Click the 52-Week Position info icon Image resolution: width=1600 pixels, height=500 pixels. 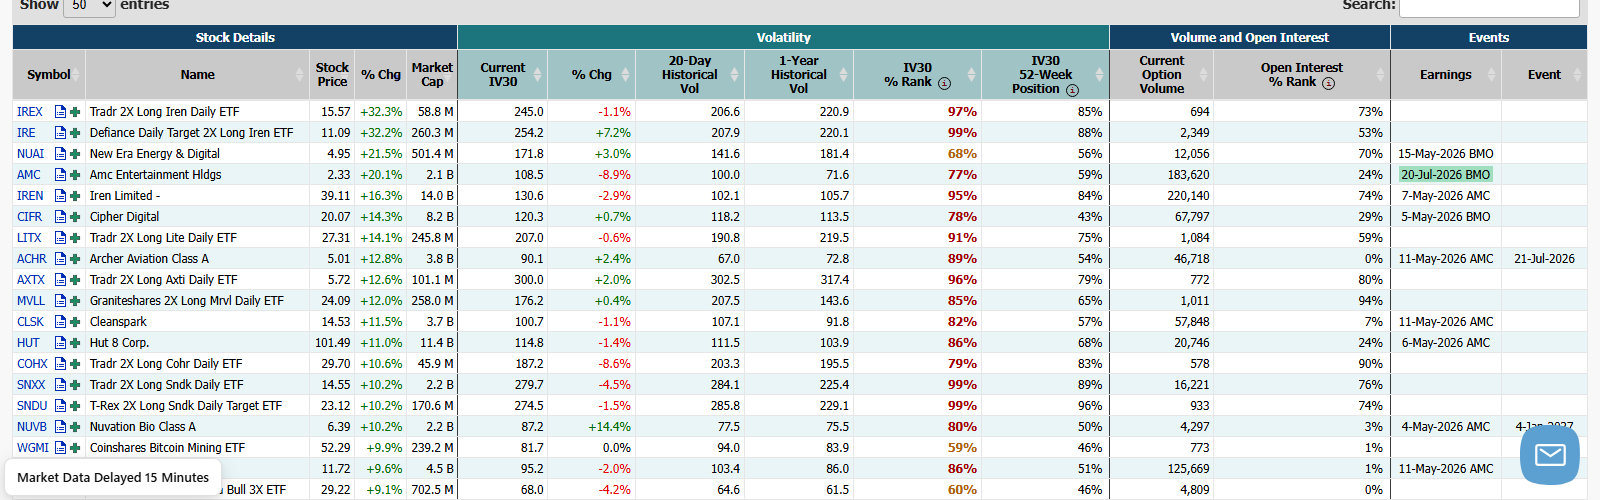click(x=1072, y=90)
